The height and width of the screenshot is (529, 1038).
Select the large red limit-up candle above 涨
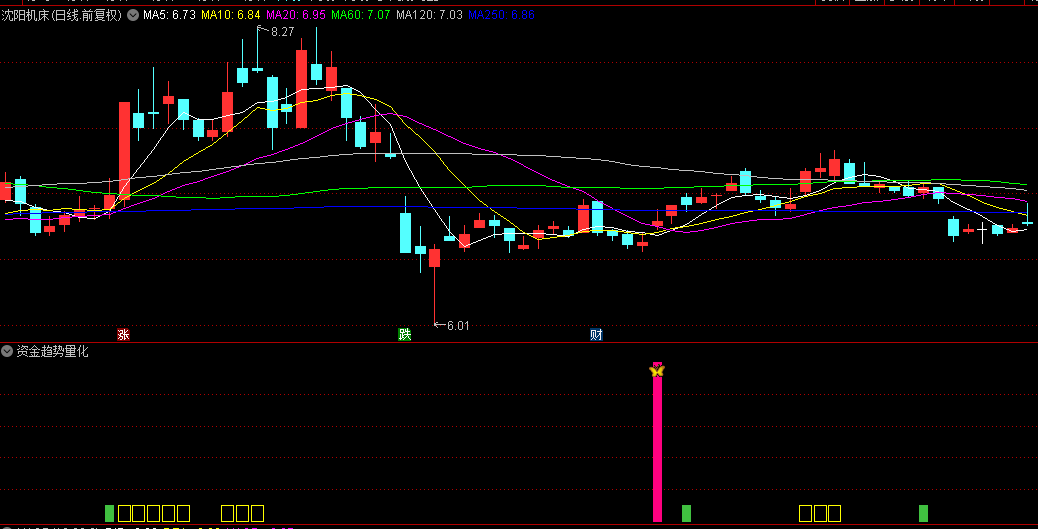pos(124,149)
